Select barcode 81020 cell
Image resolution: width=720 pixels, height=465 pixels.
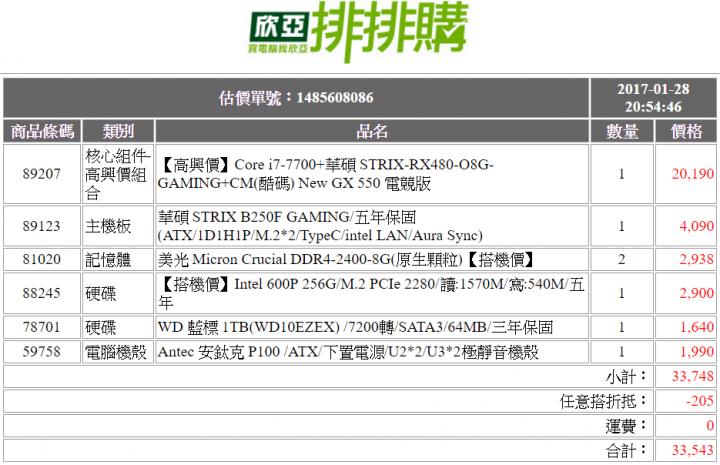pos(42,259)
